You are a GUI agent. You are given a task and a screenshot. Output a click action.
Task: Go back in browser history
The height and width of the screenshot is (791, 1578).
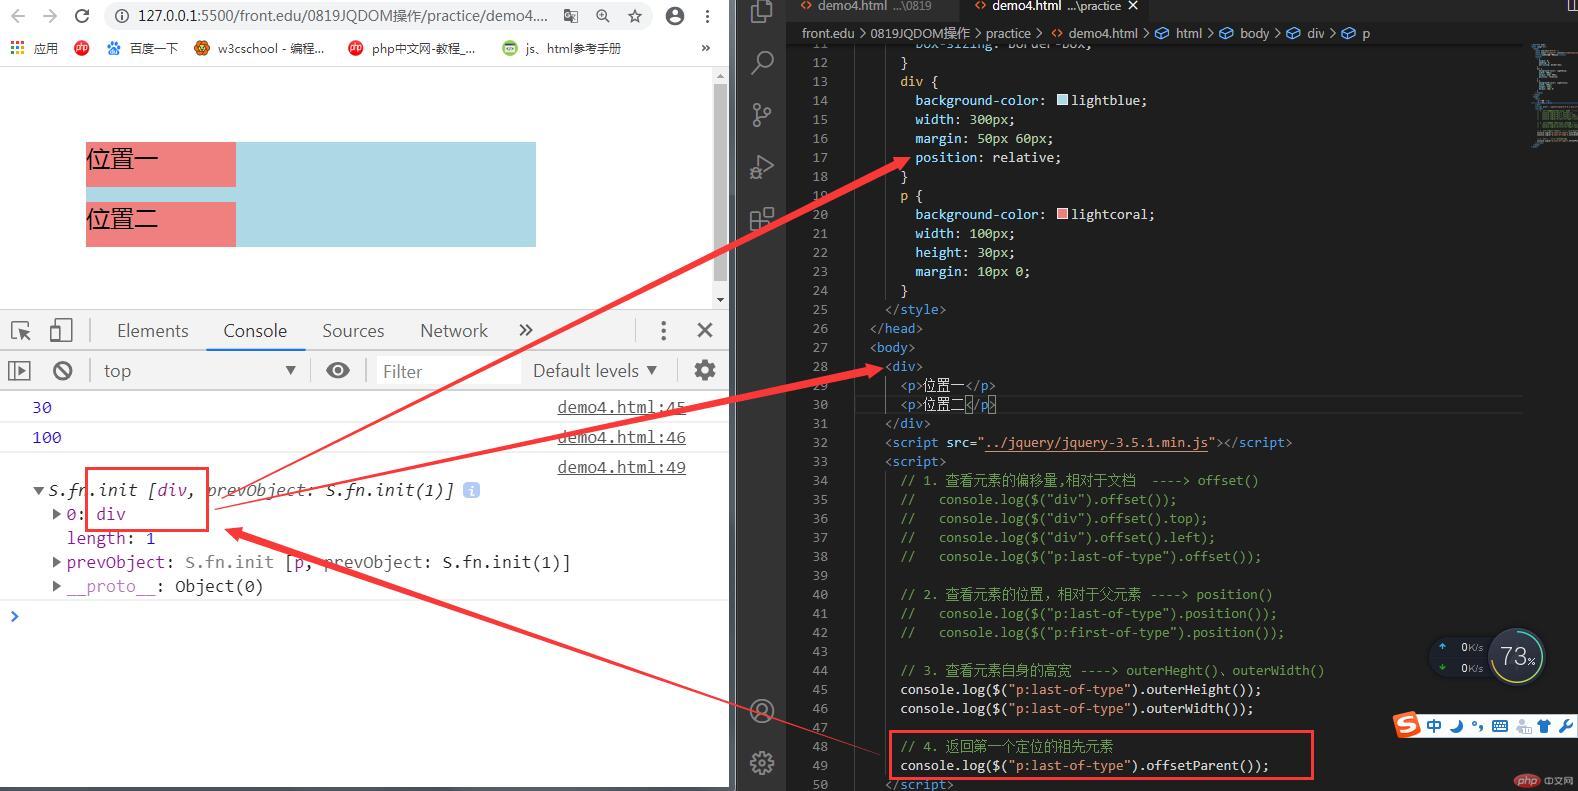point(18,16)
